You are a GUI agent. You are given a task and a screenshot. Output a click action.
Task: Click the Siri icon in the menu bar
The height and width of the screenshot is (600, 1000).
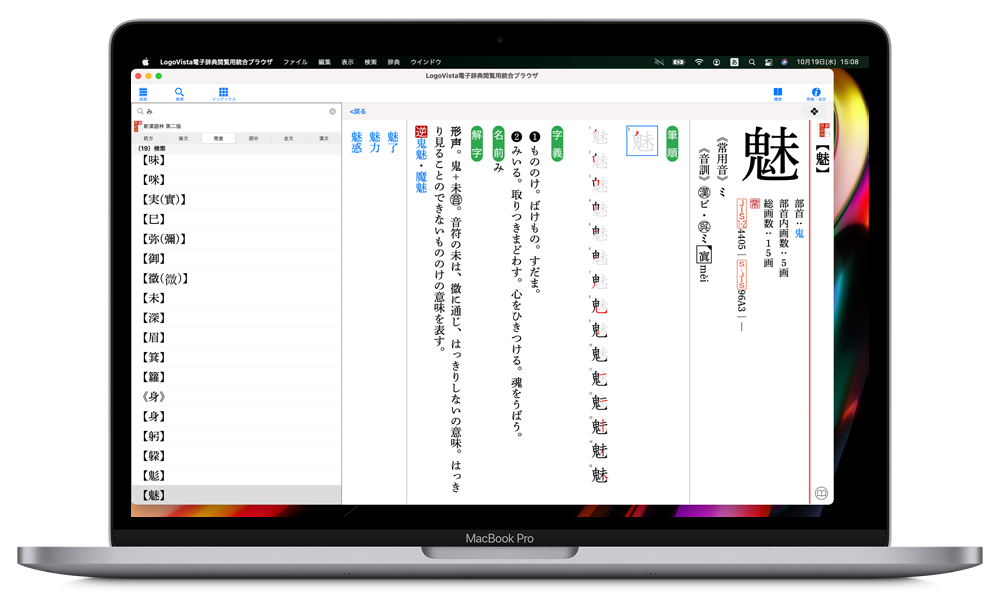click(x=784, y=62)
